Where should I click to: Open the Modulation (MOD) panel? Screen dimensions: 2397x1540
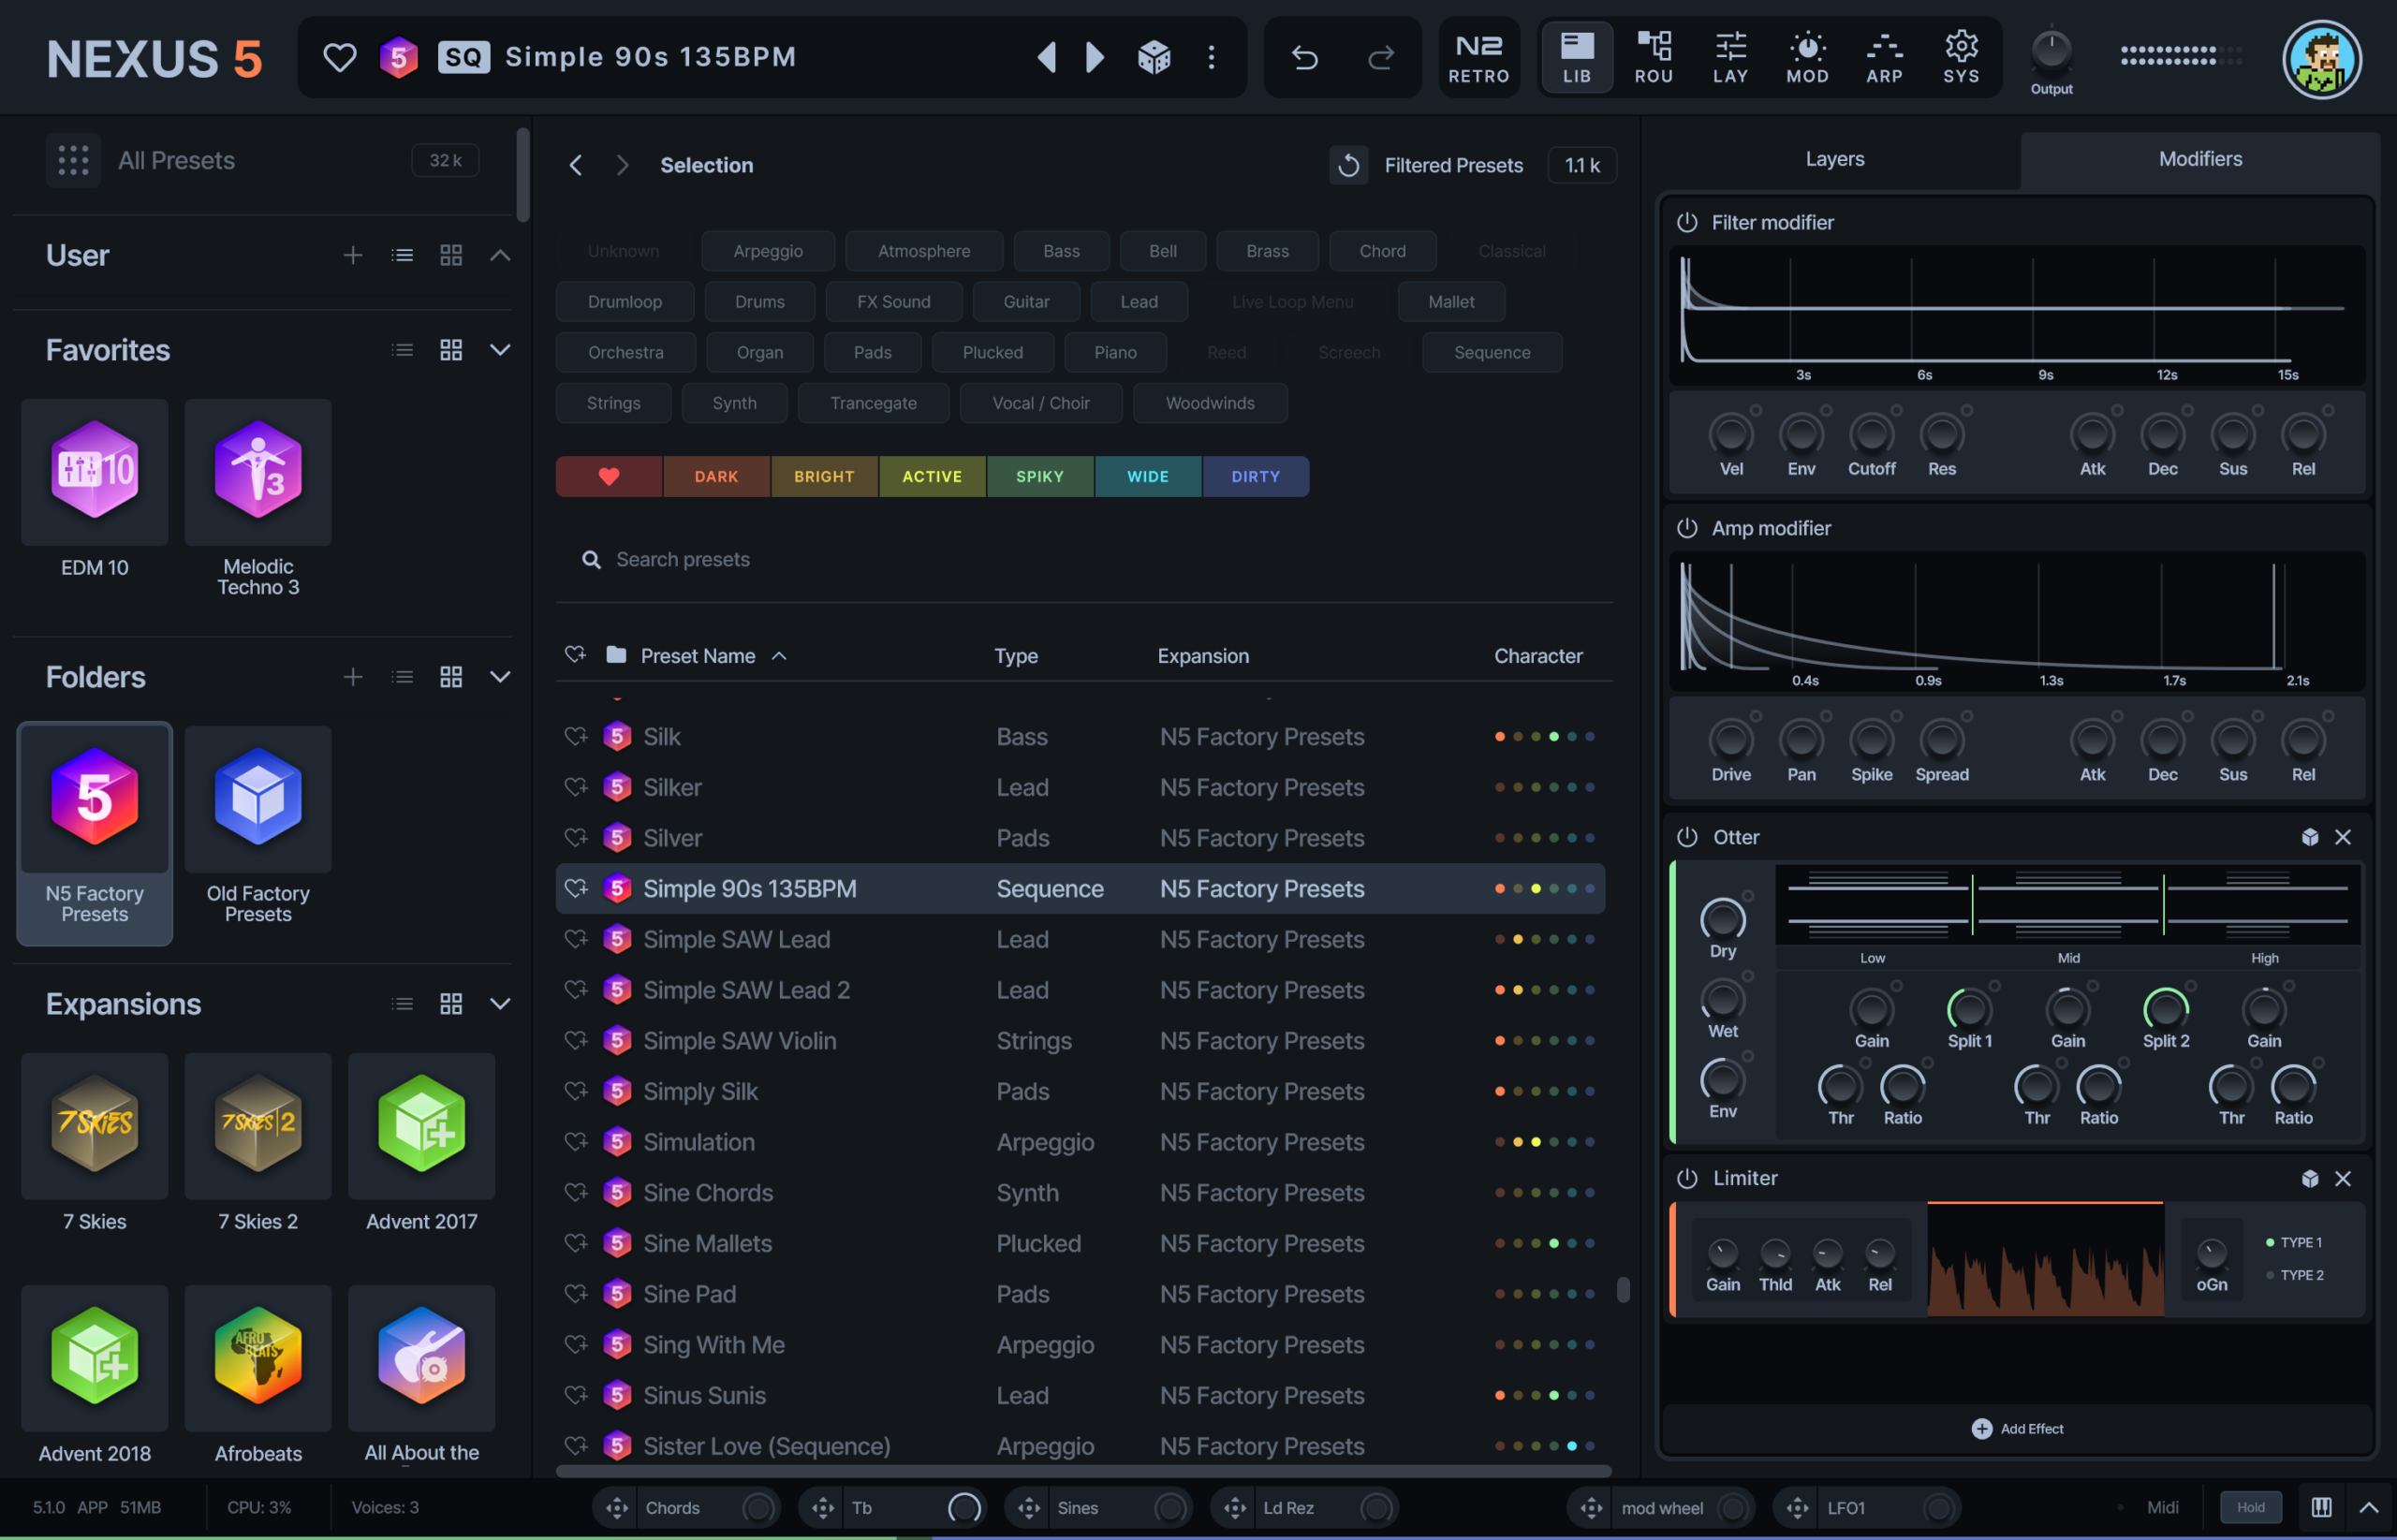click(x=1807, y=57)
